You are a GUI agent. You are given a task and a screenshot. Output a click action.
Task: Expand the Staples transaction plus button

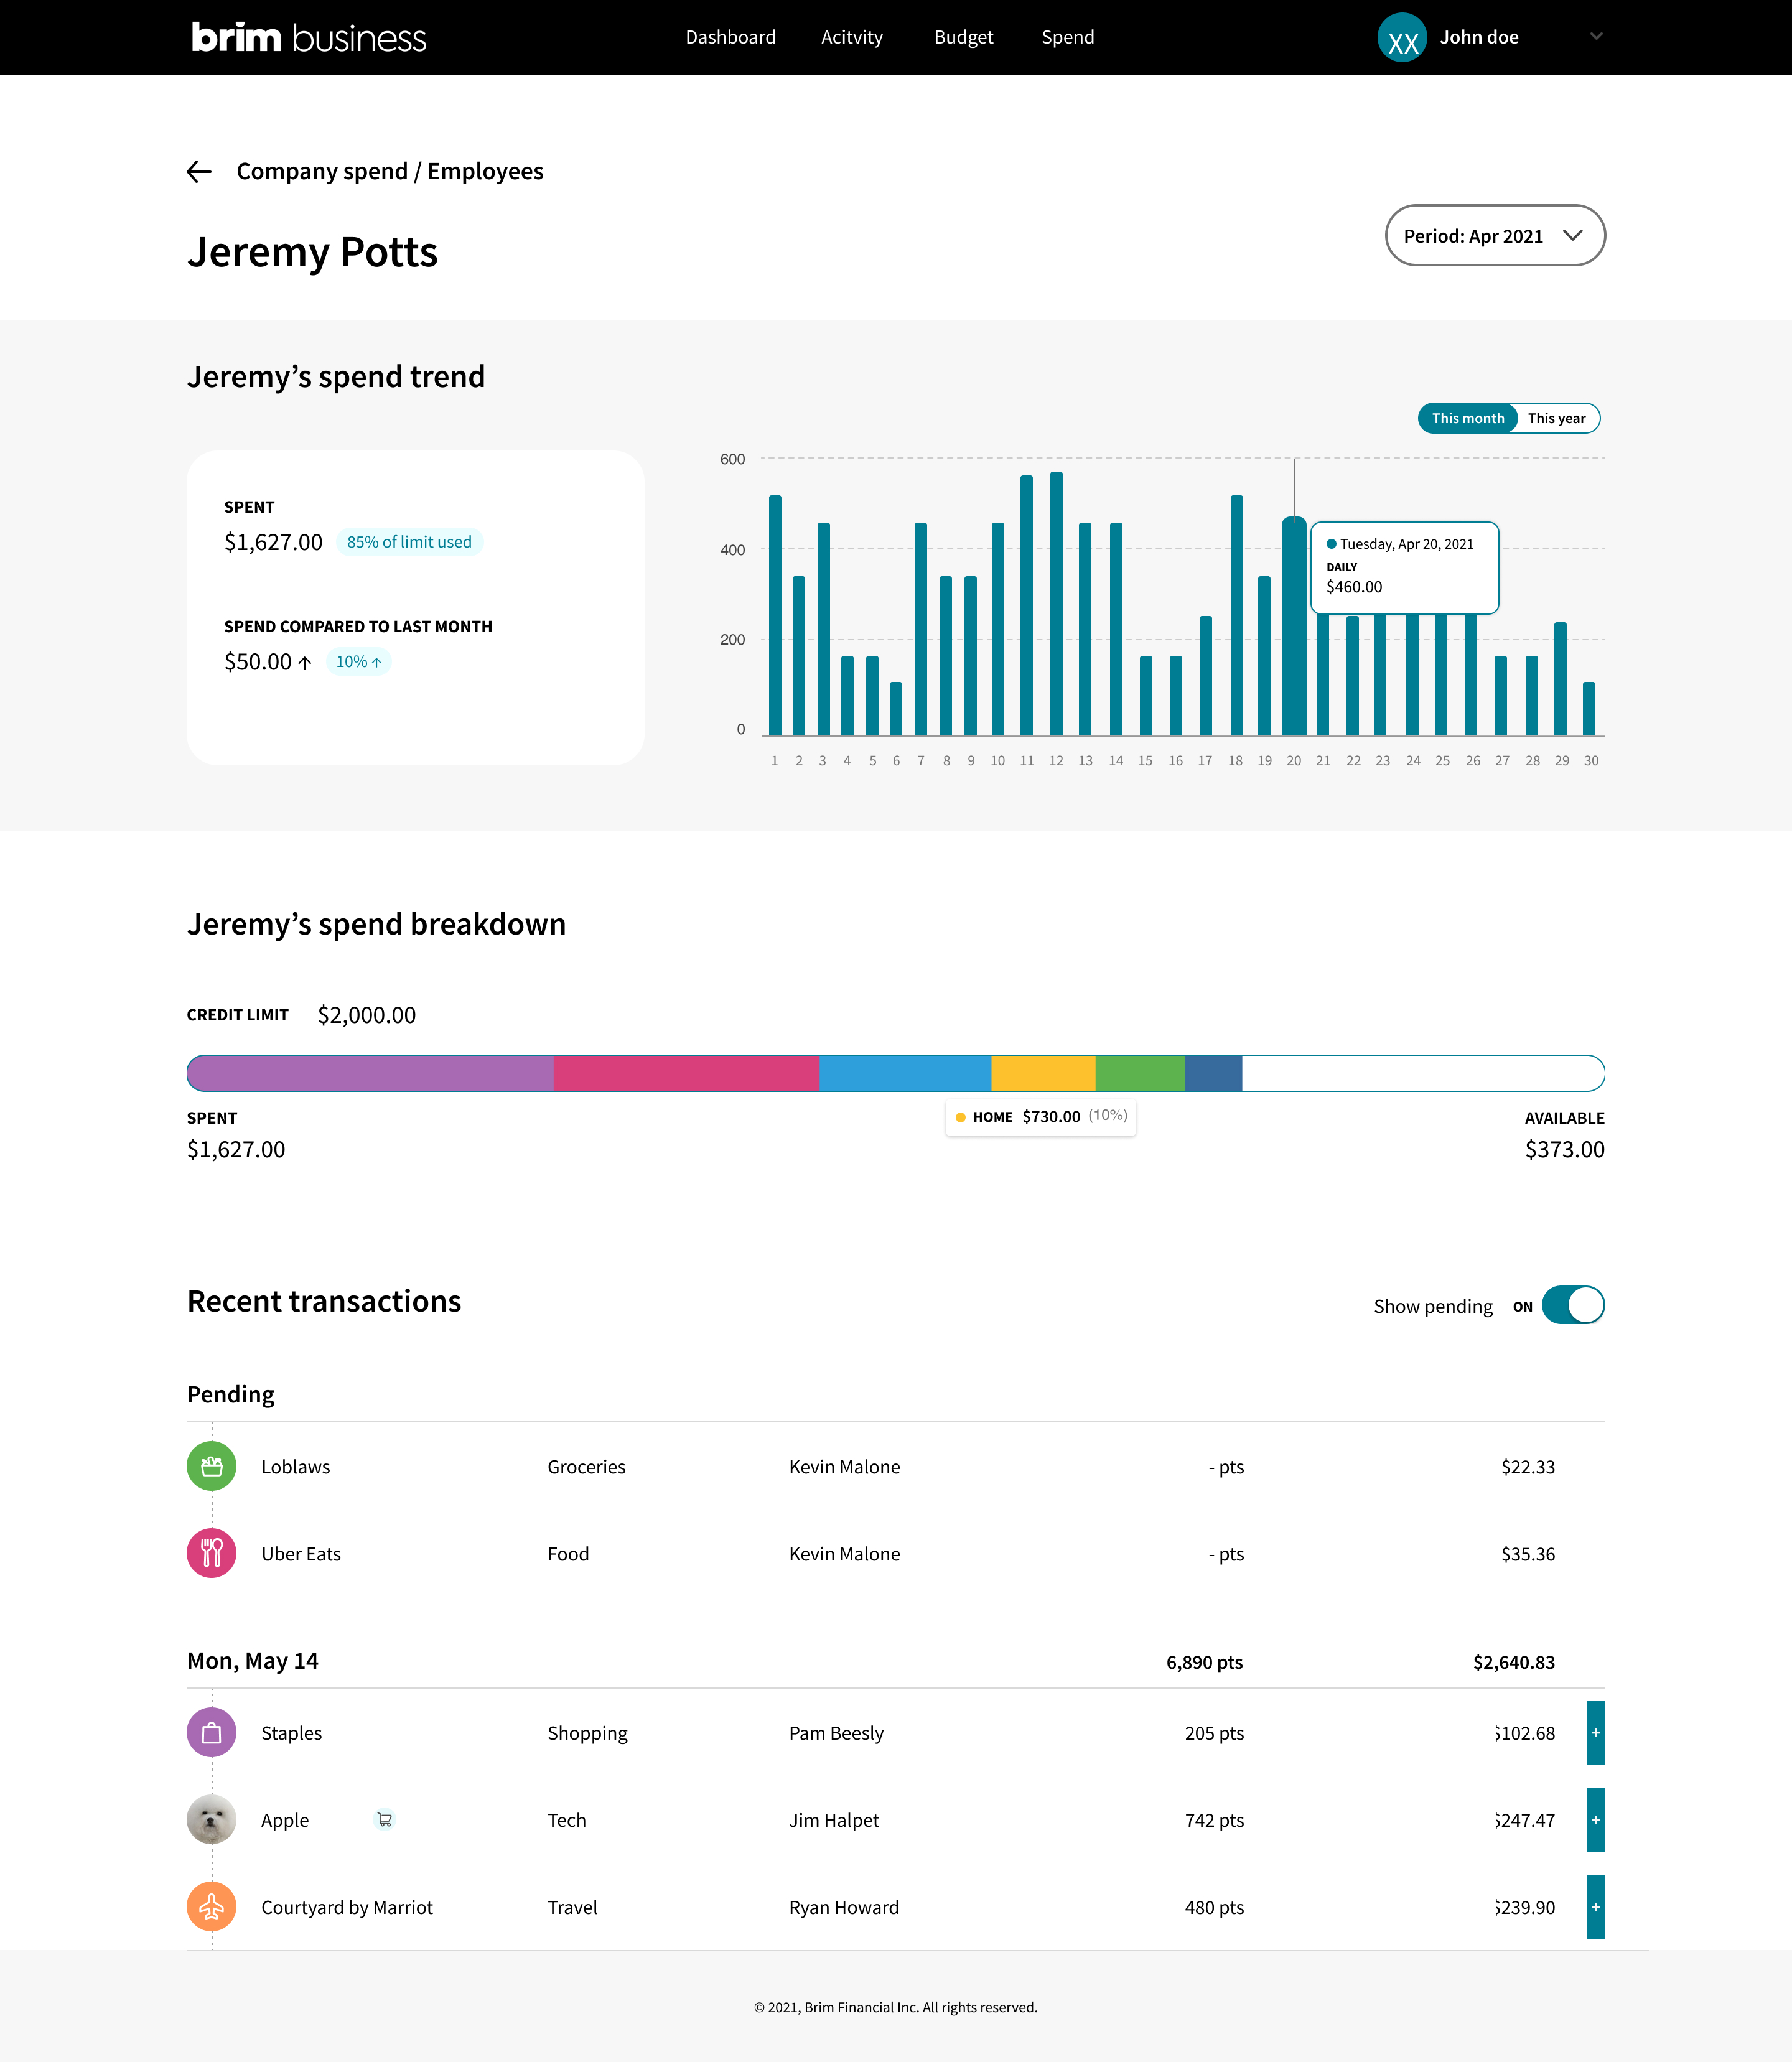pos(1595,1733)
